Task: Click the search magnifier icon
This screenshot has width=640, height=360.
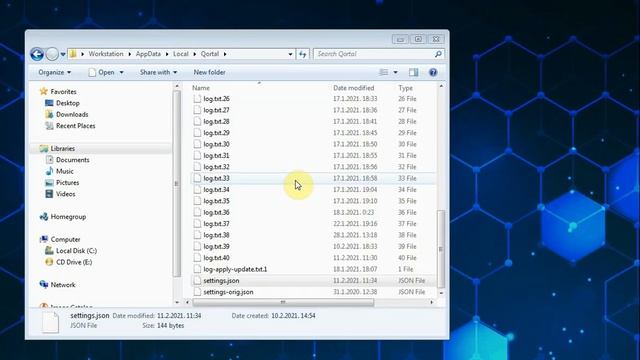Action: pos(438,54)
